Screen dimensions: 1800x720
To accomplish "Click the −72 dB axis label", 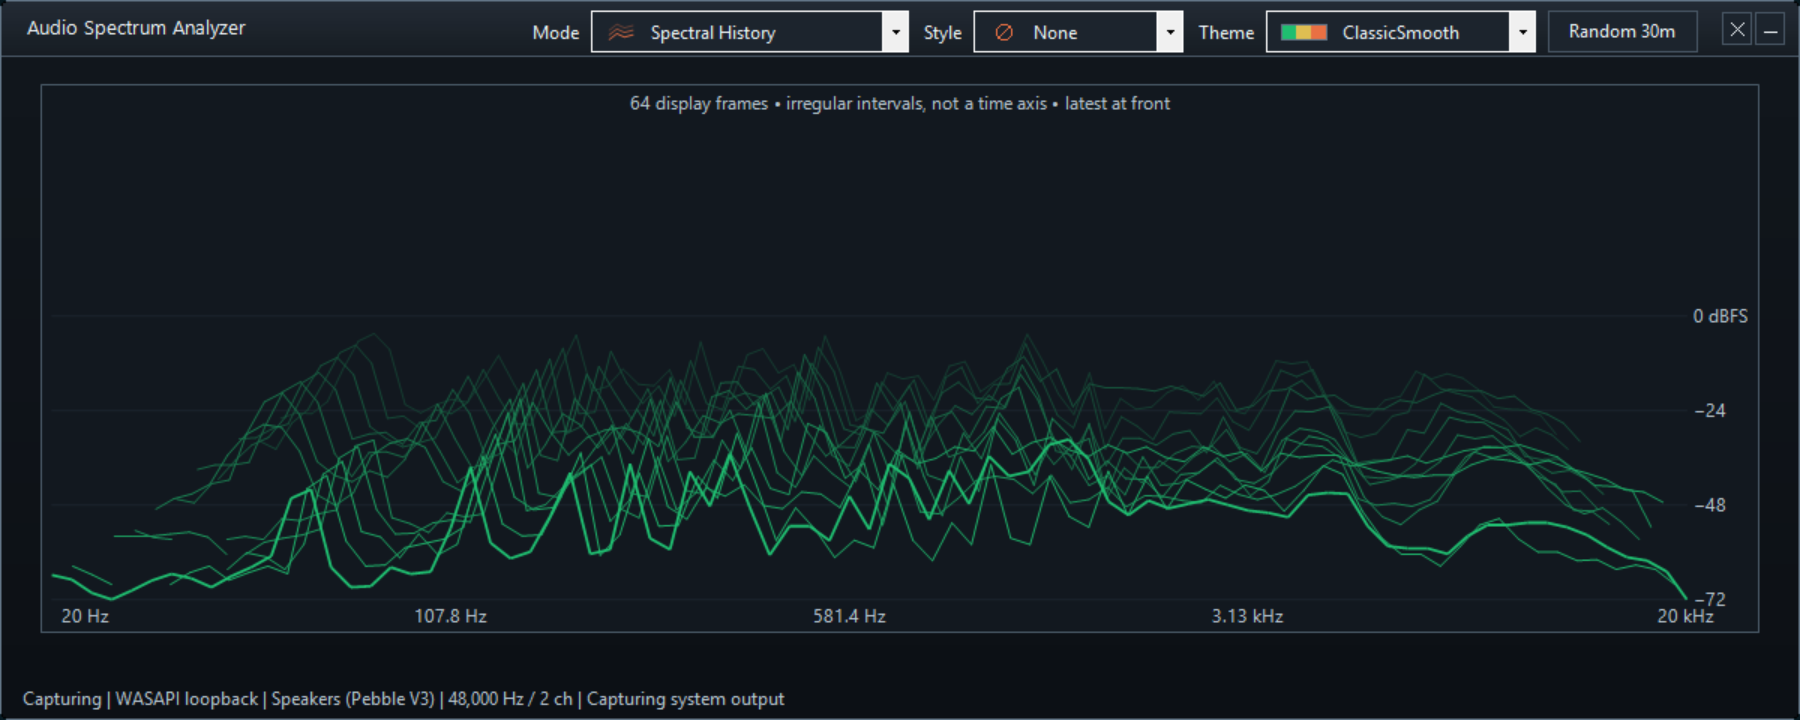I will click(1710, 599).
